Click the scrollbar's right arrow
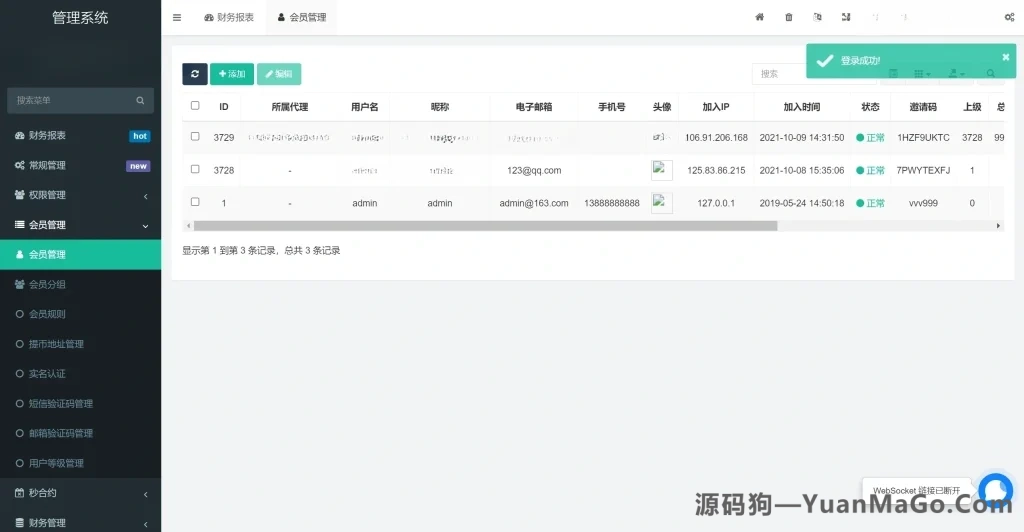This screenshot has width=1024, height=532. point(998,226)
